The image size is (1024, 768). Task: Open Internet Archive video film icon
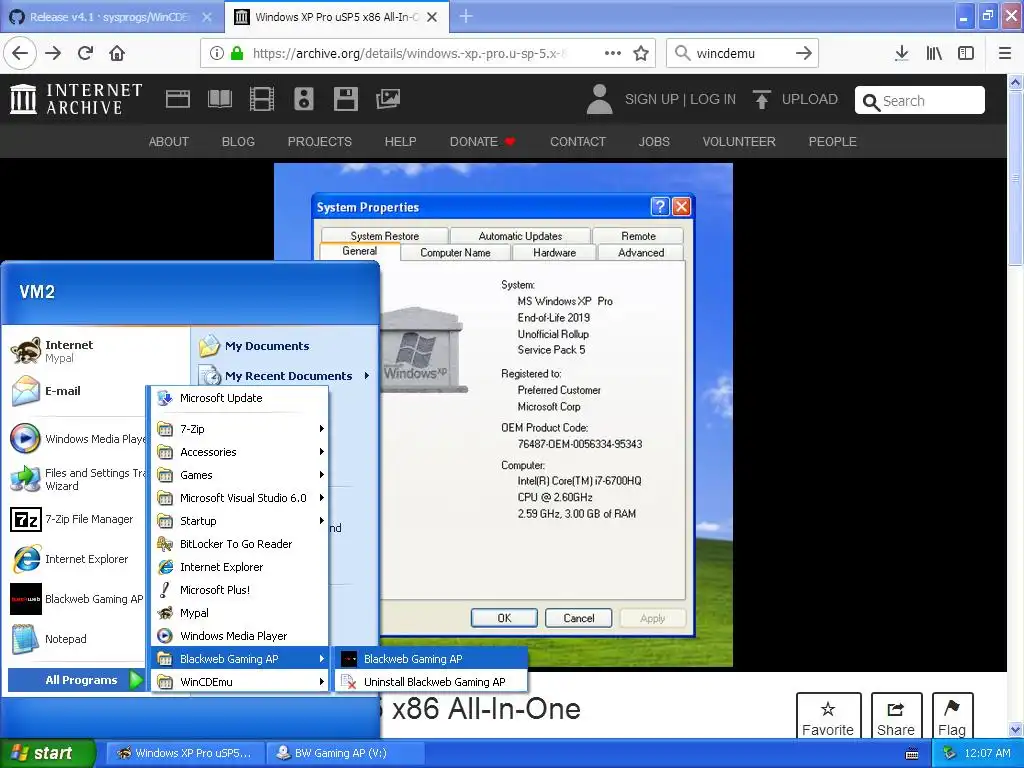click(x=262, y=99)
